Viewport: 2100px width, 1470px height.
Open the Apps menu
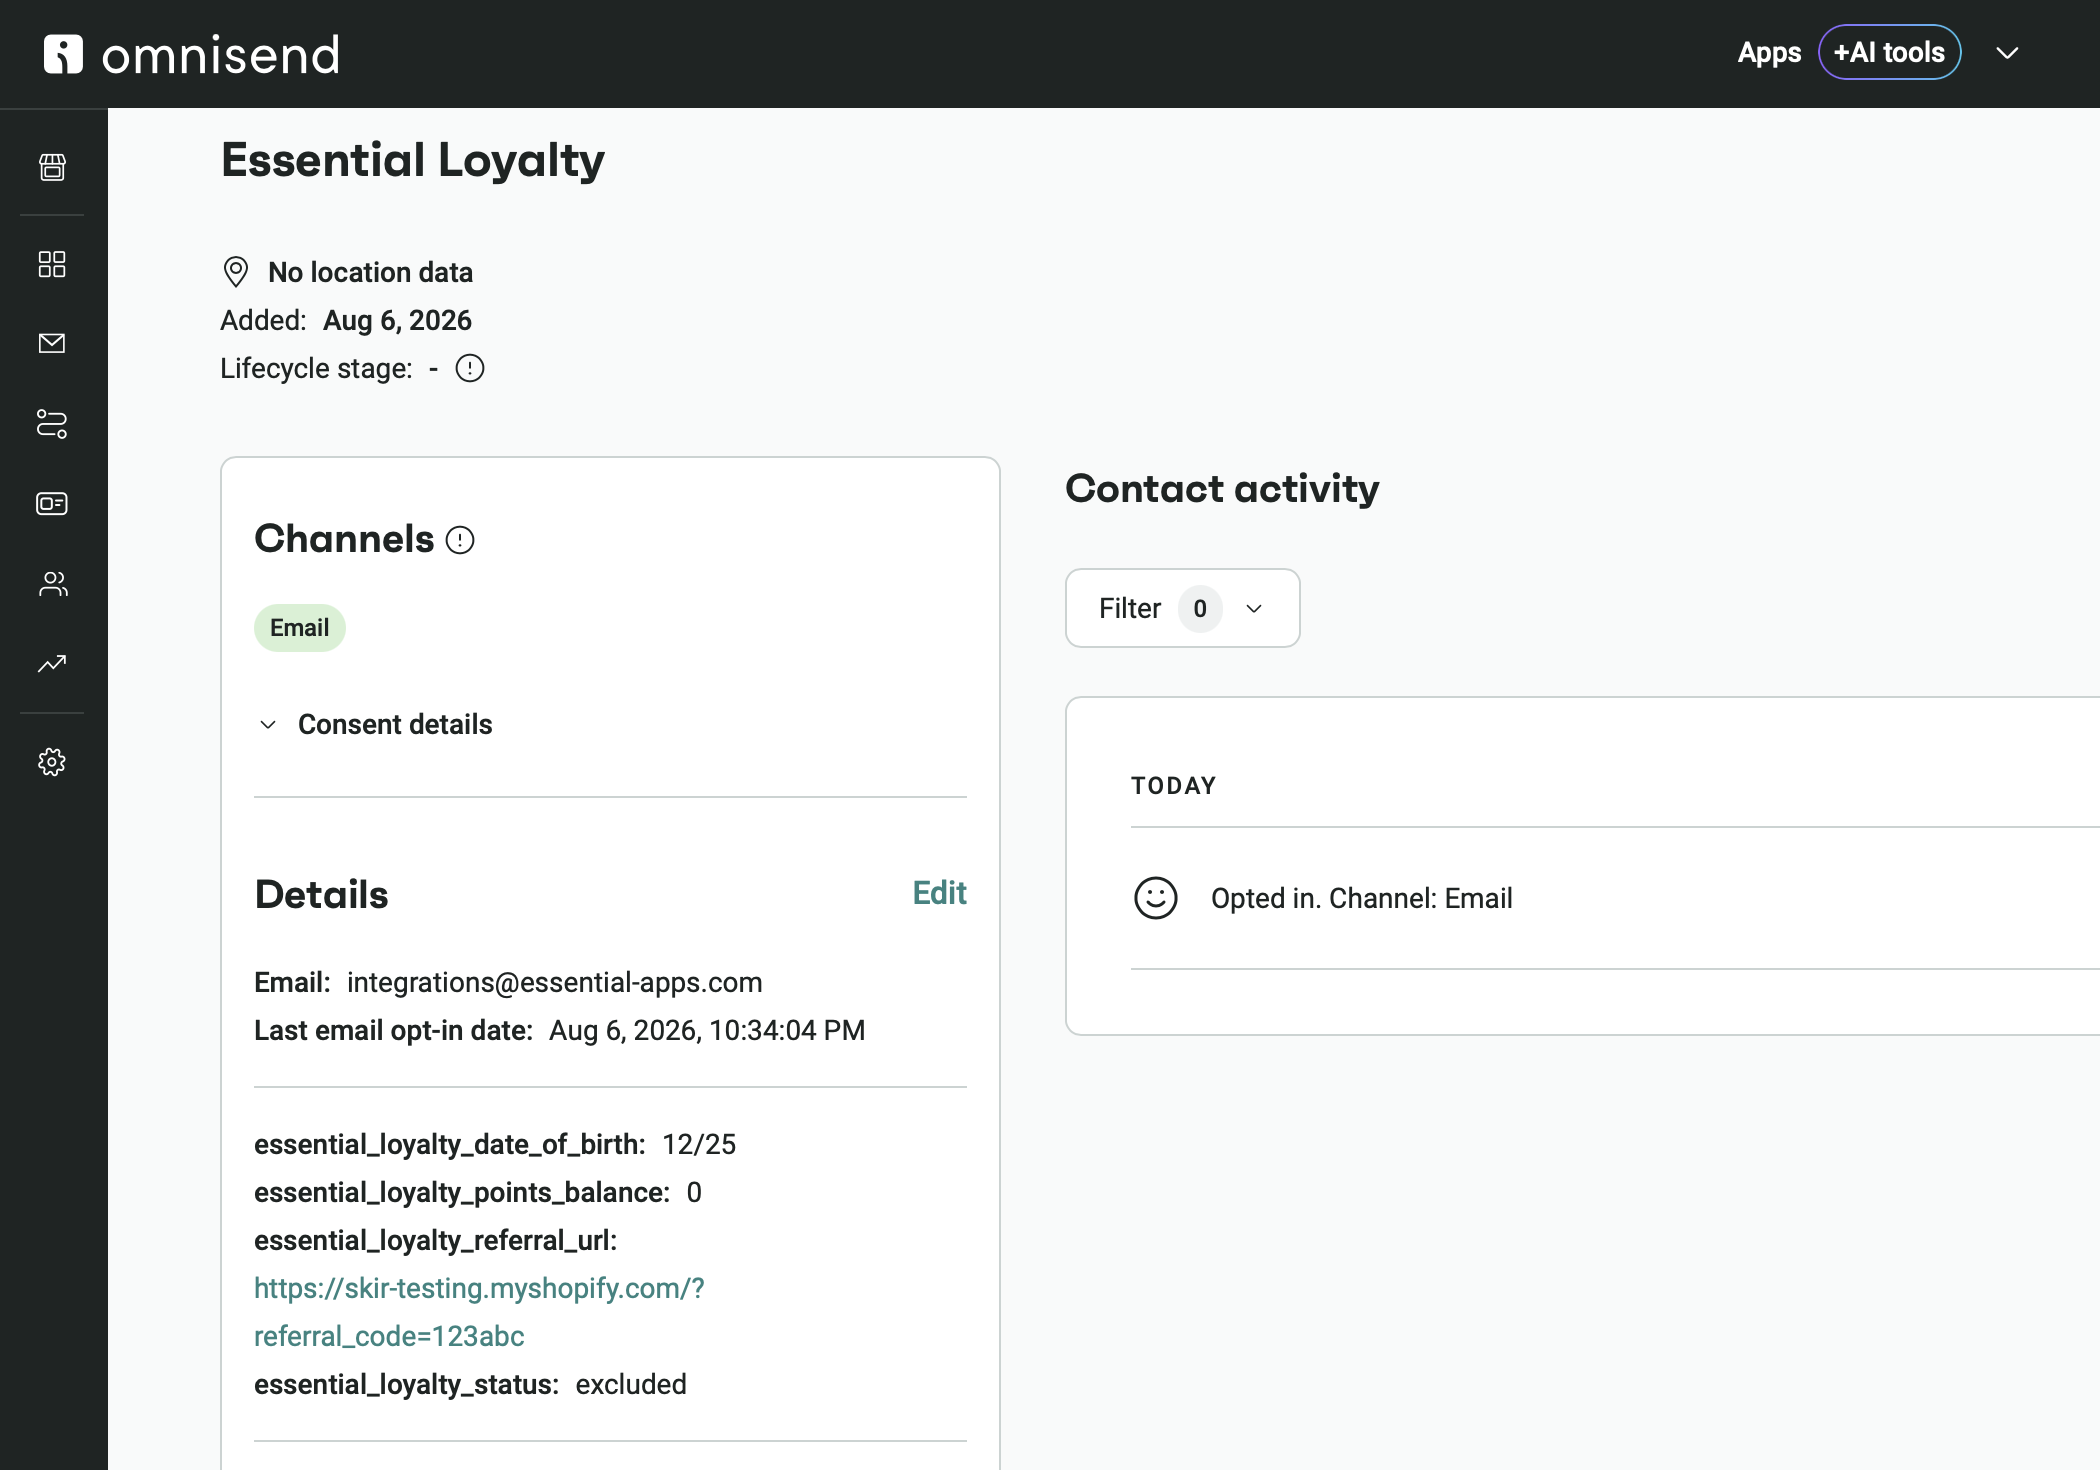click(x=1769, y=52)
